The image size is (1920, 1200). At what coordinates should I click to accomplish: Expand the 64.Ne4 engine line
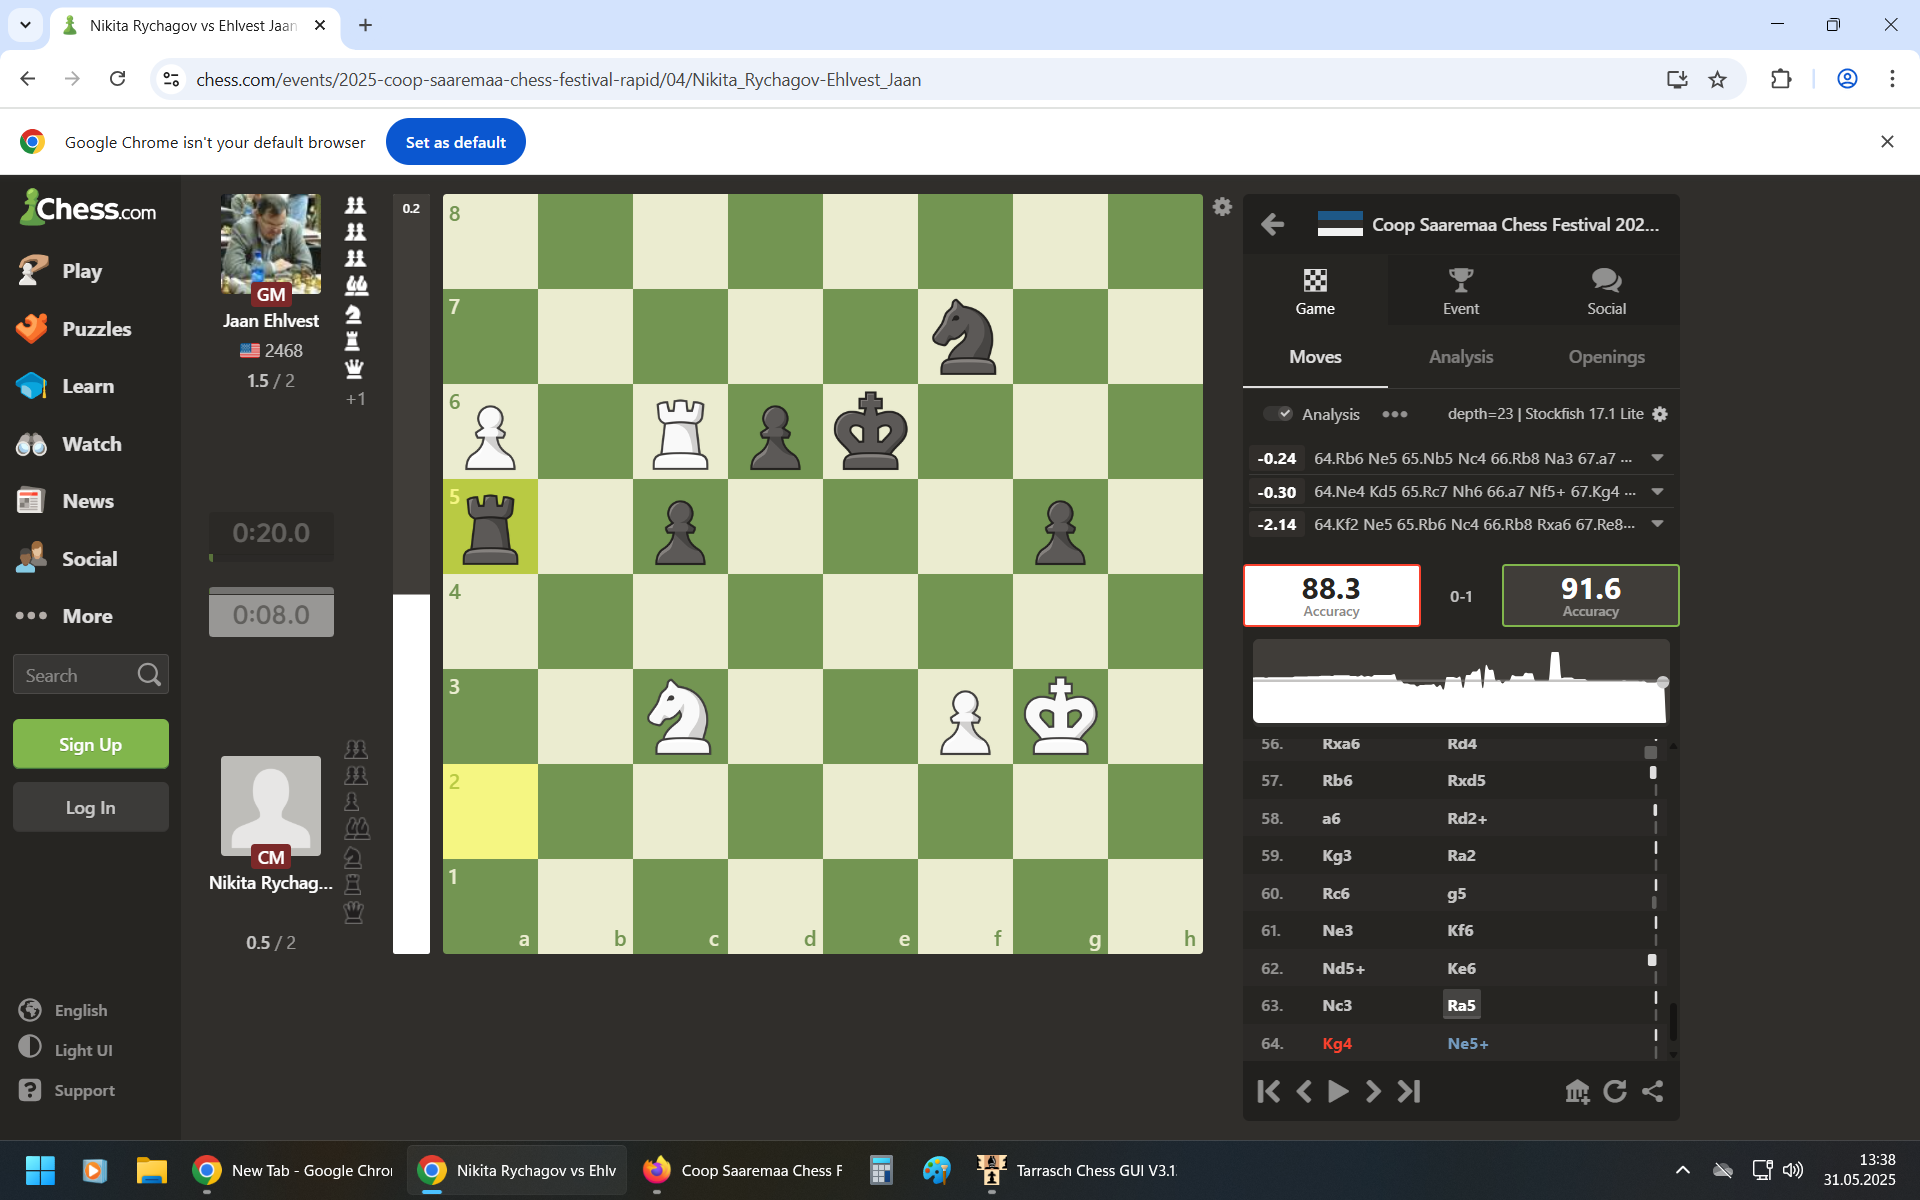tap(1657, 491)
